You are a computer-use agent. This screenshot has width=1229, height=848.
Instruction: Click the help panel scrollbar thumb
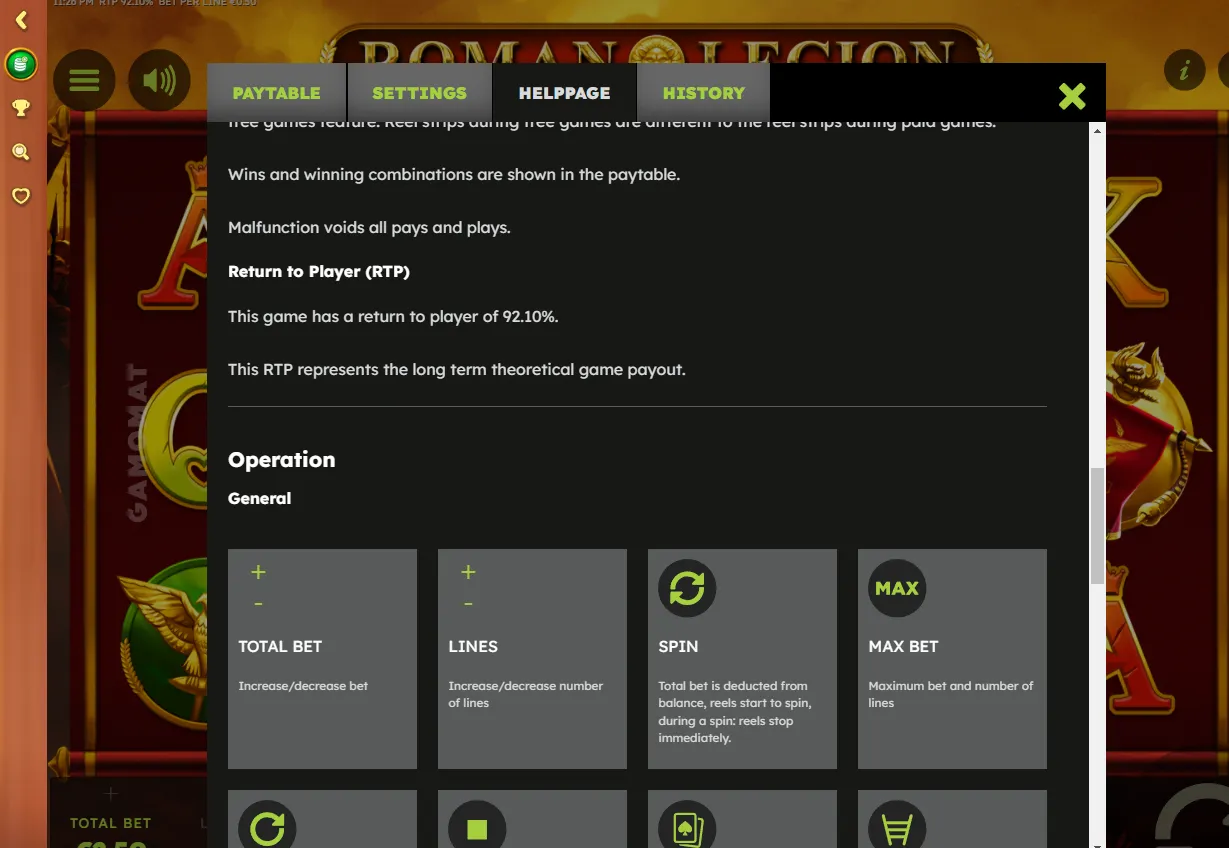coord(1097,526)
